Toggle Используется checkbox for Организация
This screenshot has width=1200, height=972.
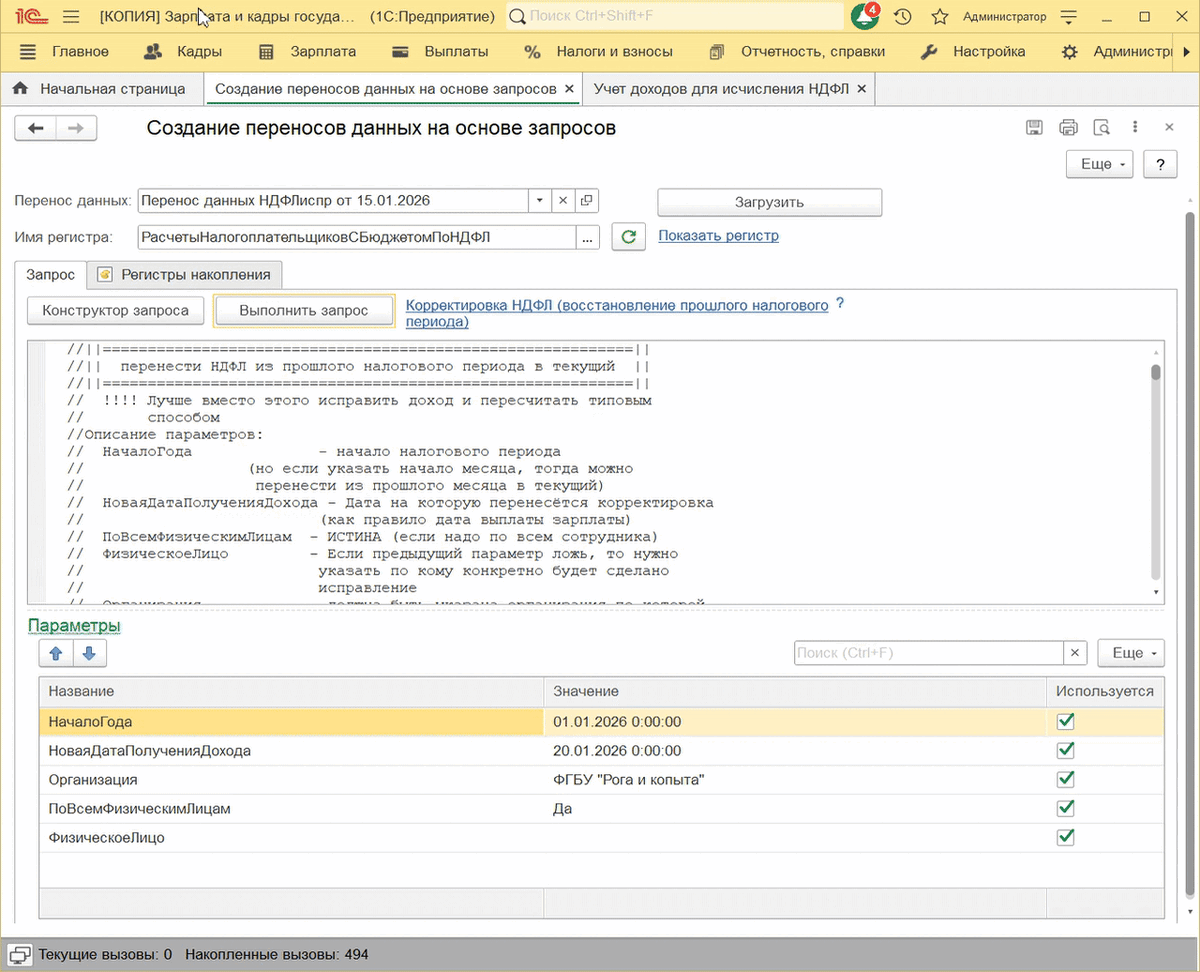point(1066,779)
